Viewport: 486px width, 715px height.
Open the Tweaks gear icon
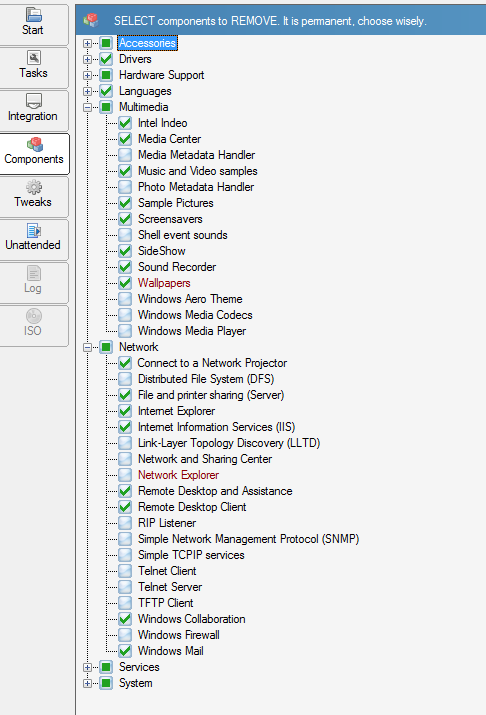34,187
